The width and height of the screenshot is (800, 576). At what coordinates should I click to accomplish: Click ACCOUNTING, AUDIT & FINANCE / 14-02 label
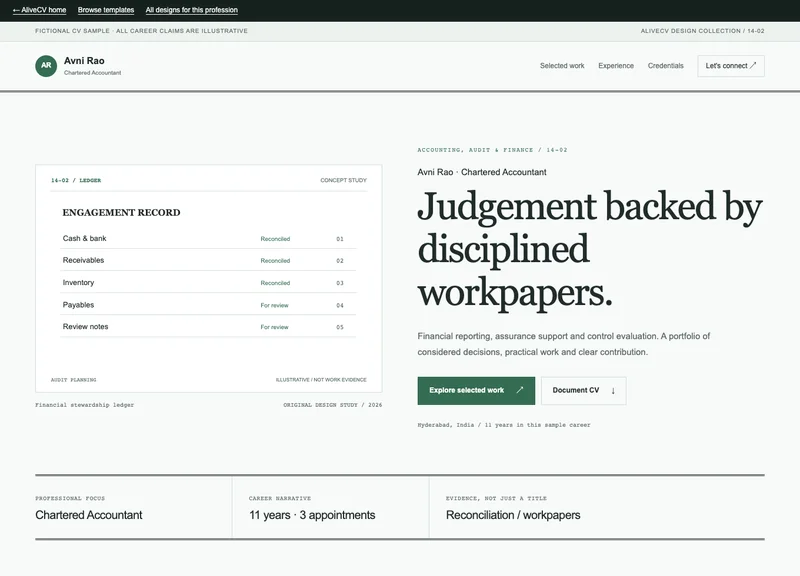492,150
